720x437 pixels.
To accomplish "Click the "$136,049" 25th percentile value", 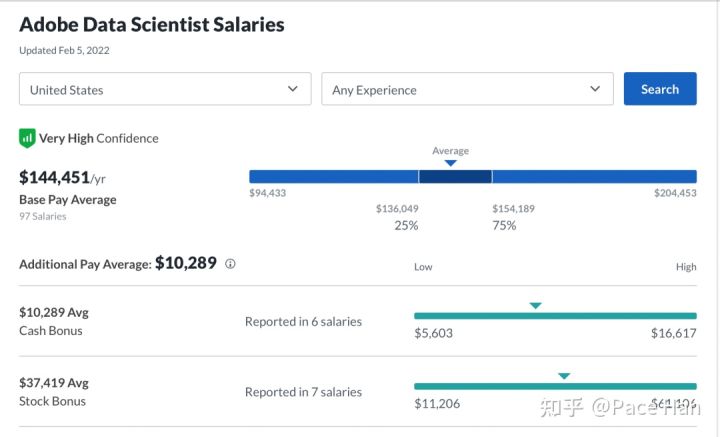I will (397, 209).
